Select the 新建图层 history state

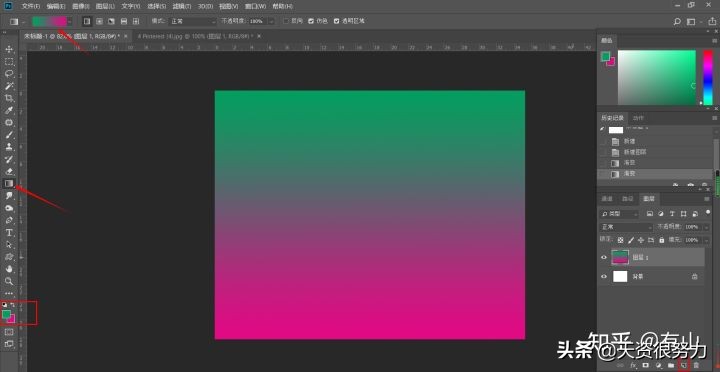click(635, 152)
